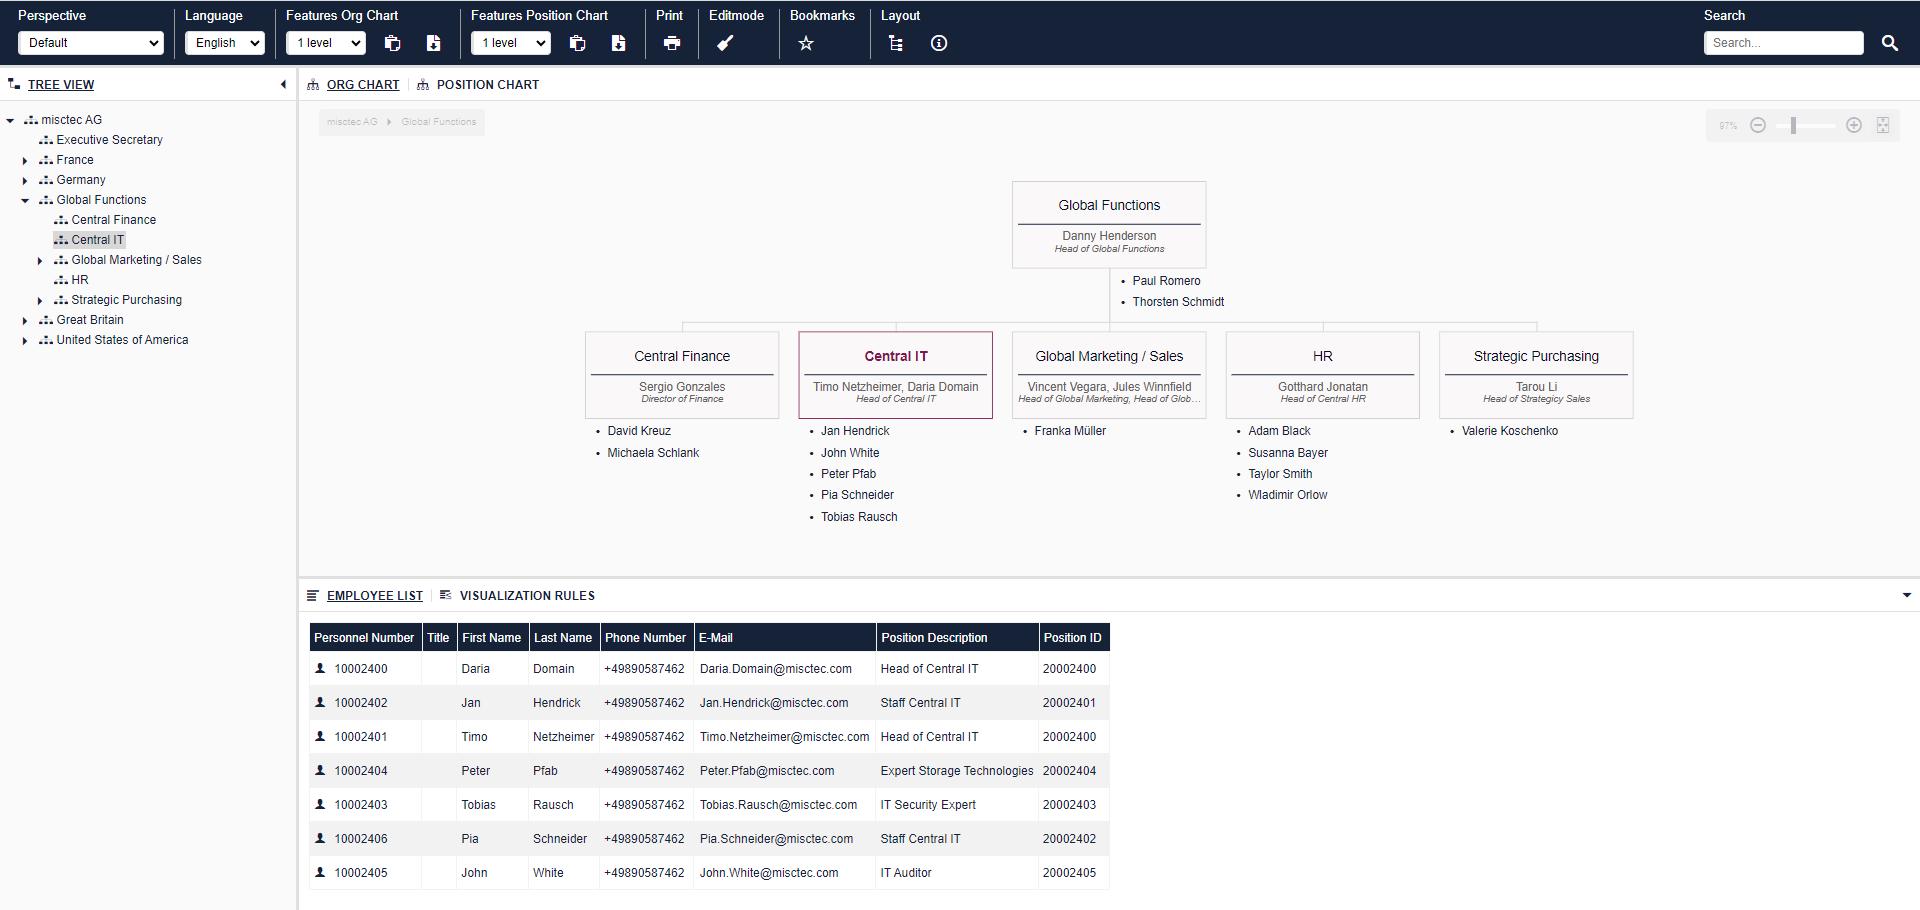This screenshot has width=1920, height=910.
Task: Open the VISUALIZATION RULES tab
Action: coord(527,596)
